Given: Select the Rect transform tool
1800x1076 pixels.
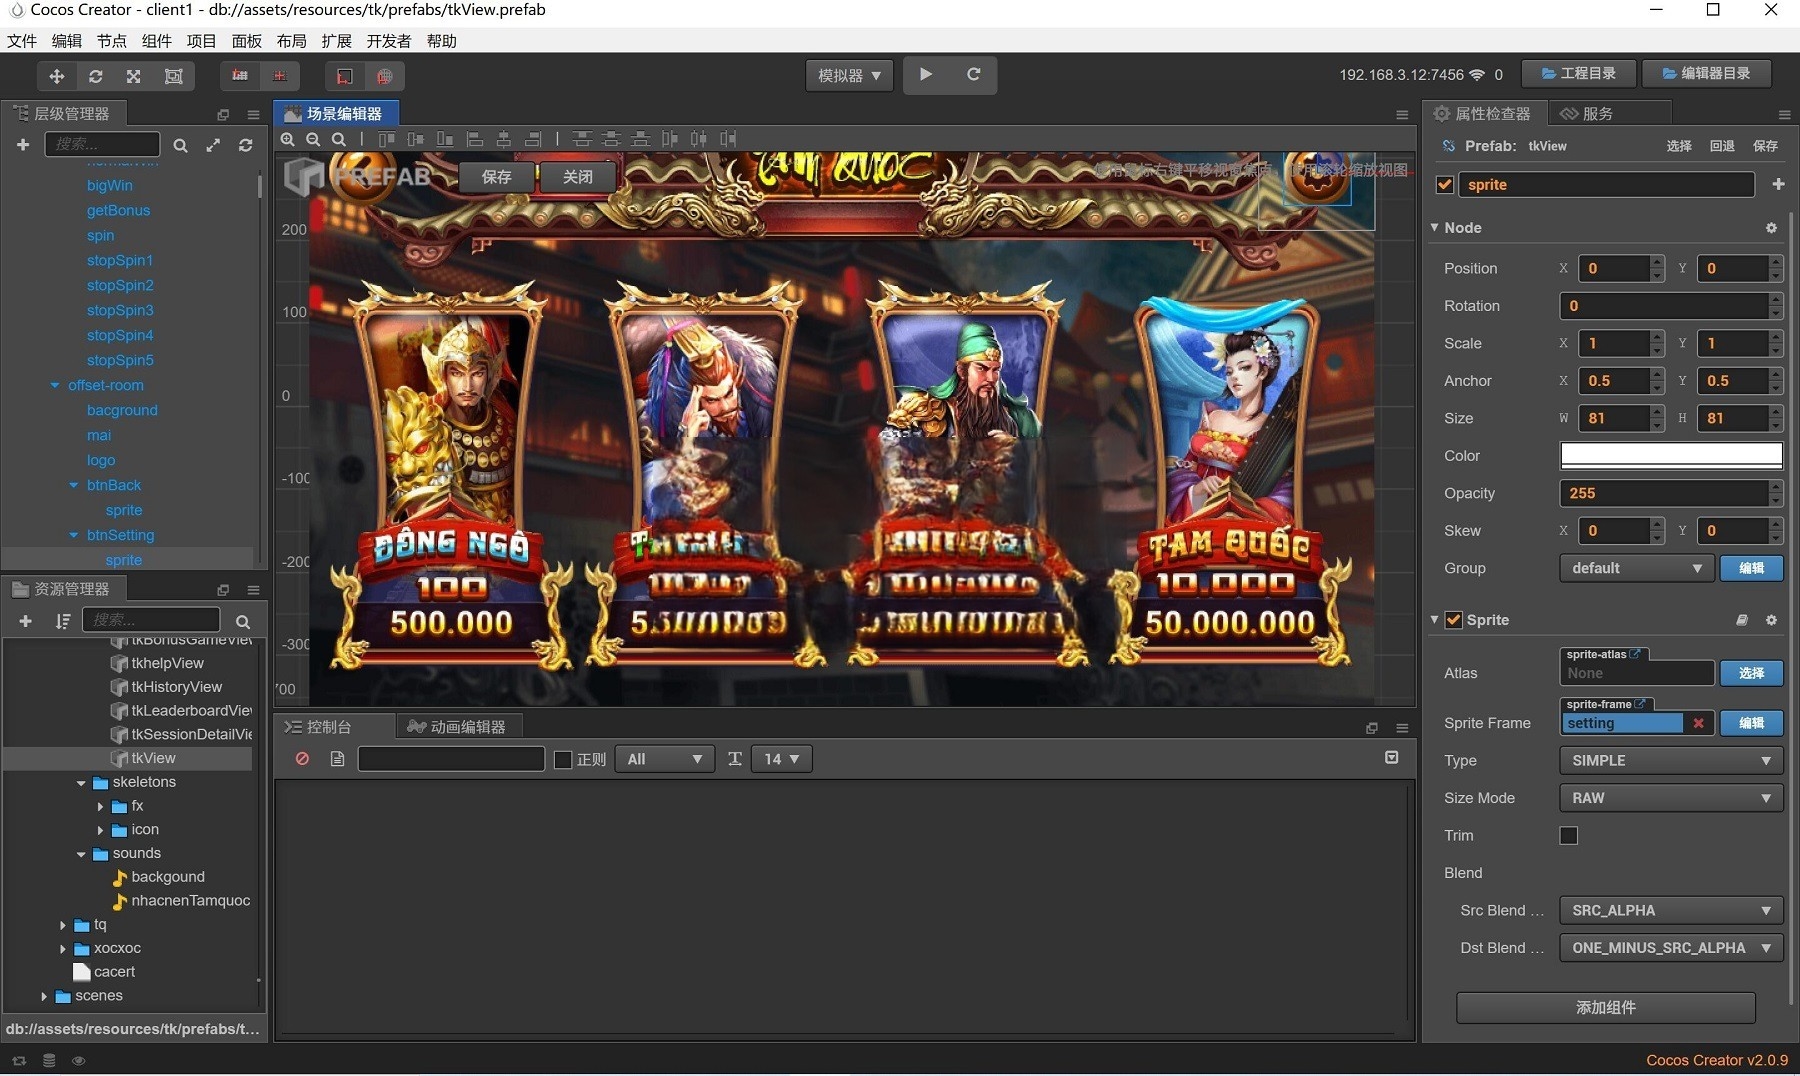Looking at the screenshot, I should [173, 76].
